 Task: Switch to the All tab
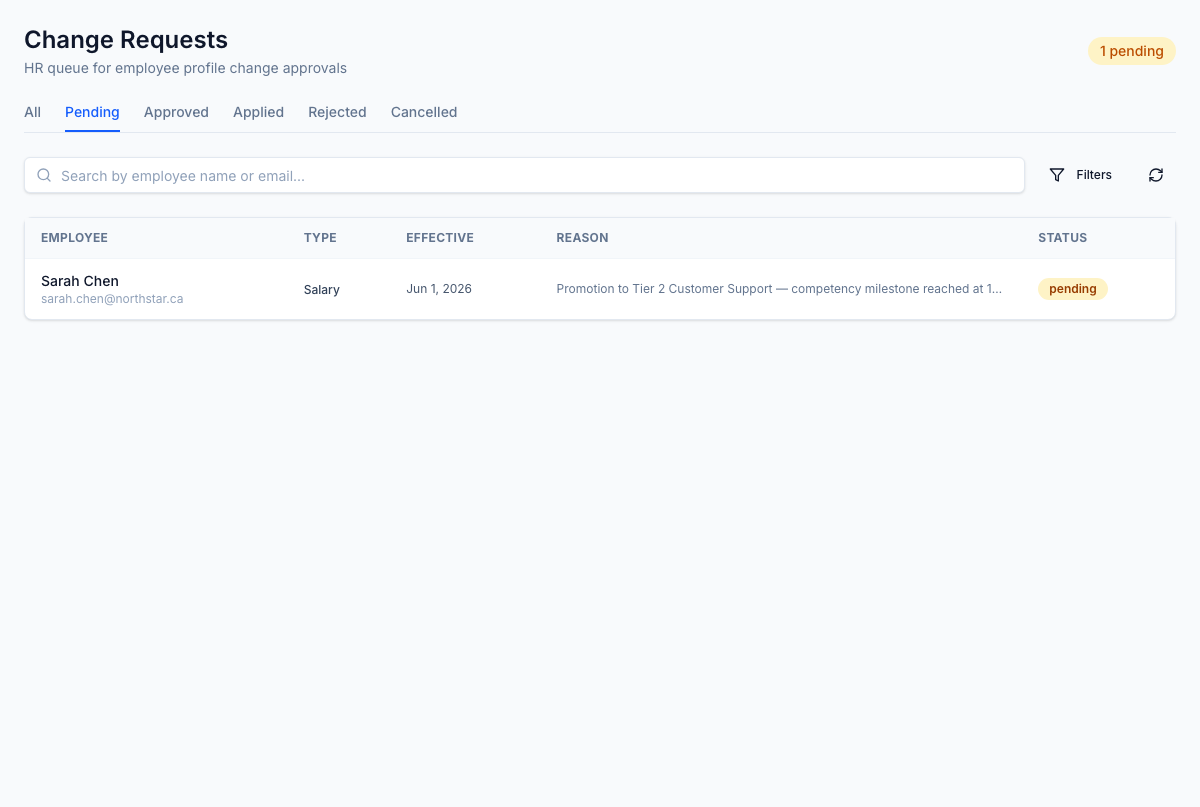32,112
